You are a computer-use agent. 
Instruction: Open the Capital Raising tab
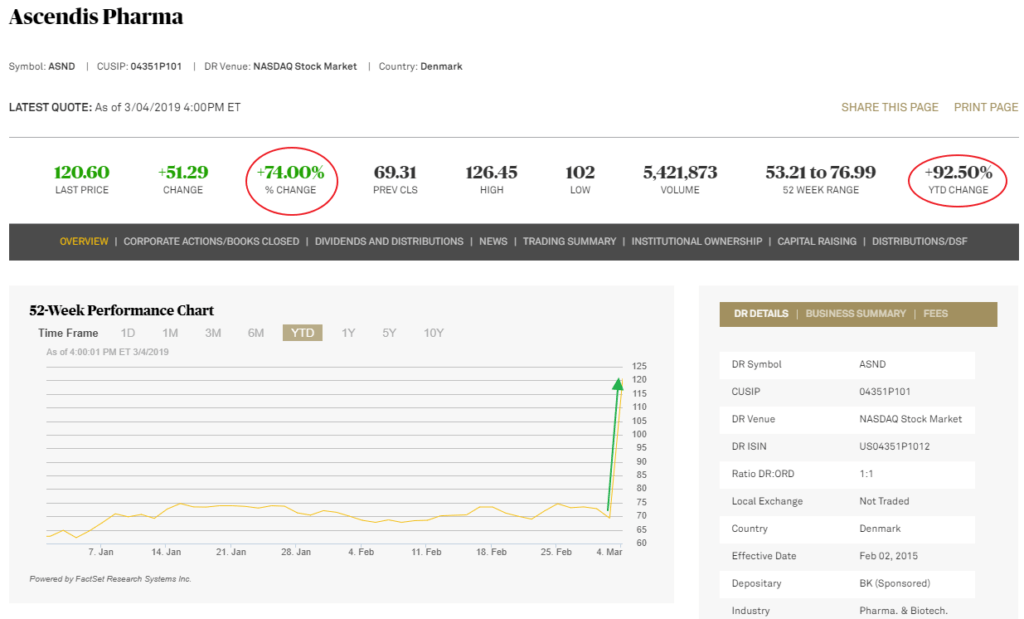coord(817,242)
